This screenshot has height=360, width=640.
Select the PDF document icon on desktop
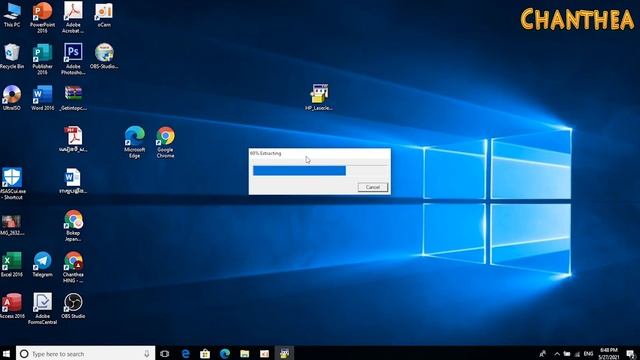click(x=73, y=139)
